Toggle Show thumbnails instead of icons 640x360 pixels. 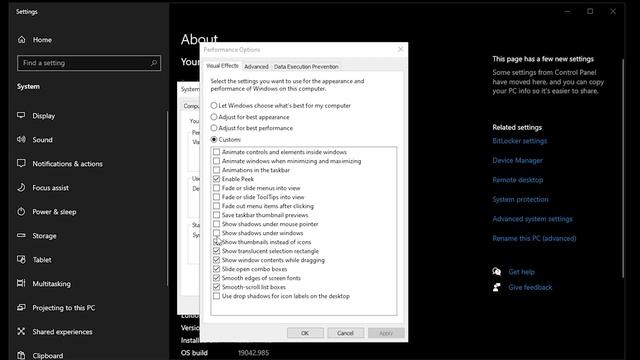[x=216, y=242]
